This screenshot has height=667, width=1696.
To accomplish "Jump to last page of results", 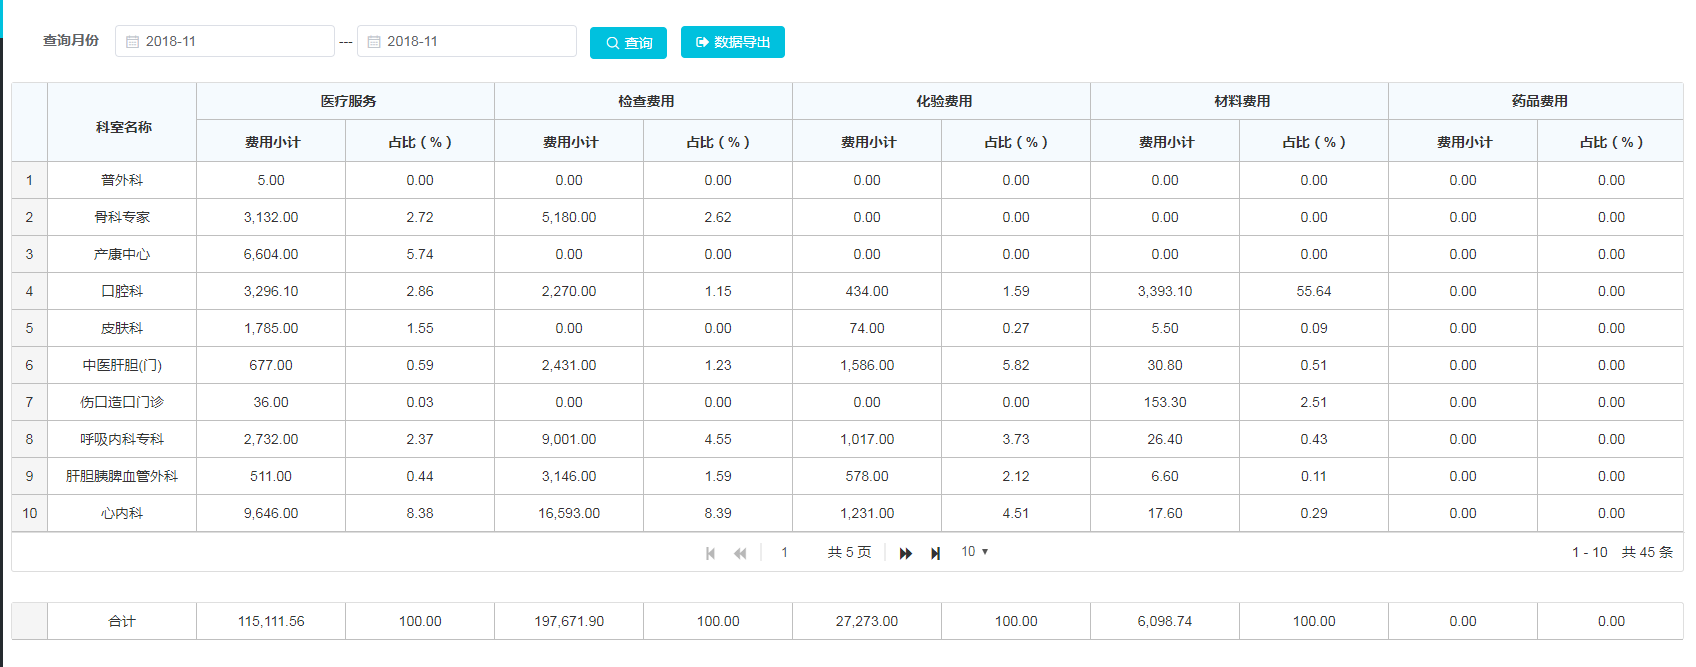I will 935,553.
